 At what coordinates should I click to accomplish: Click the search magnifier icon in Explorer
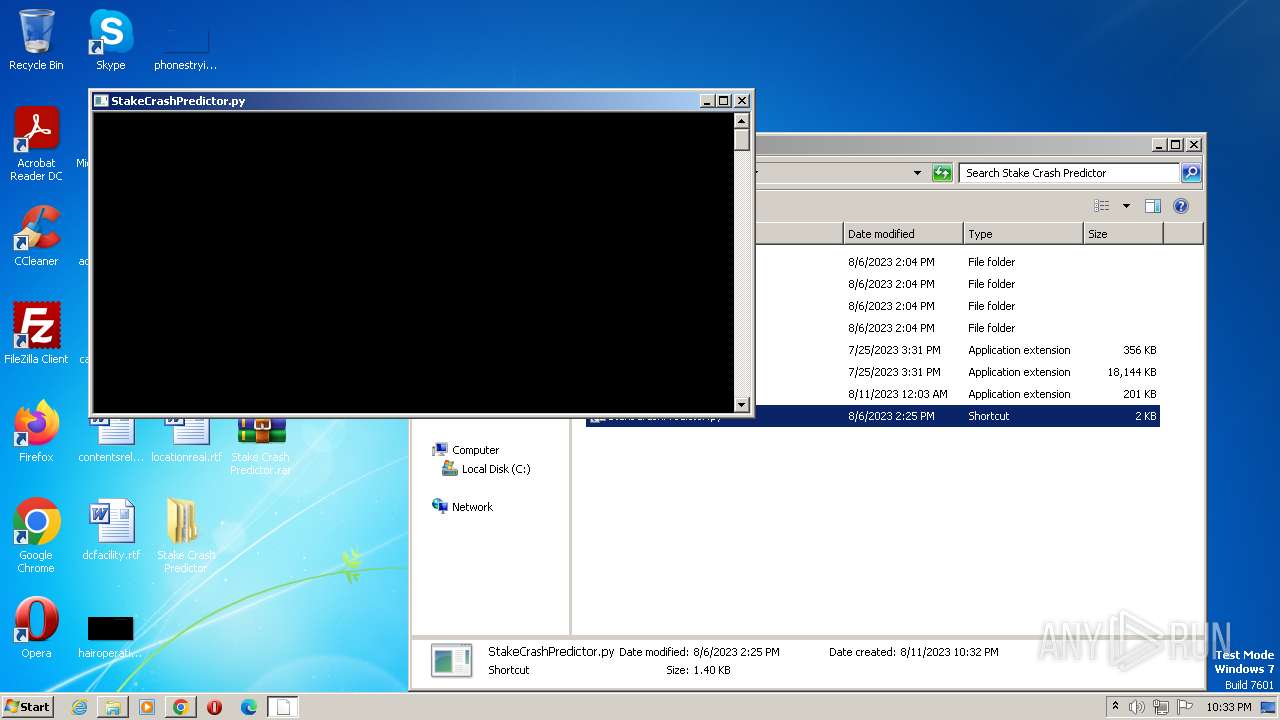tap(1190, 173)
